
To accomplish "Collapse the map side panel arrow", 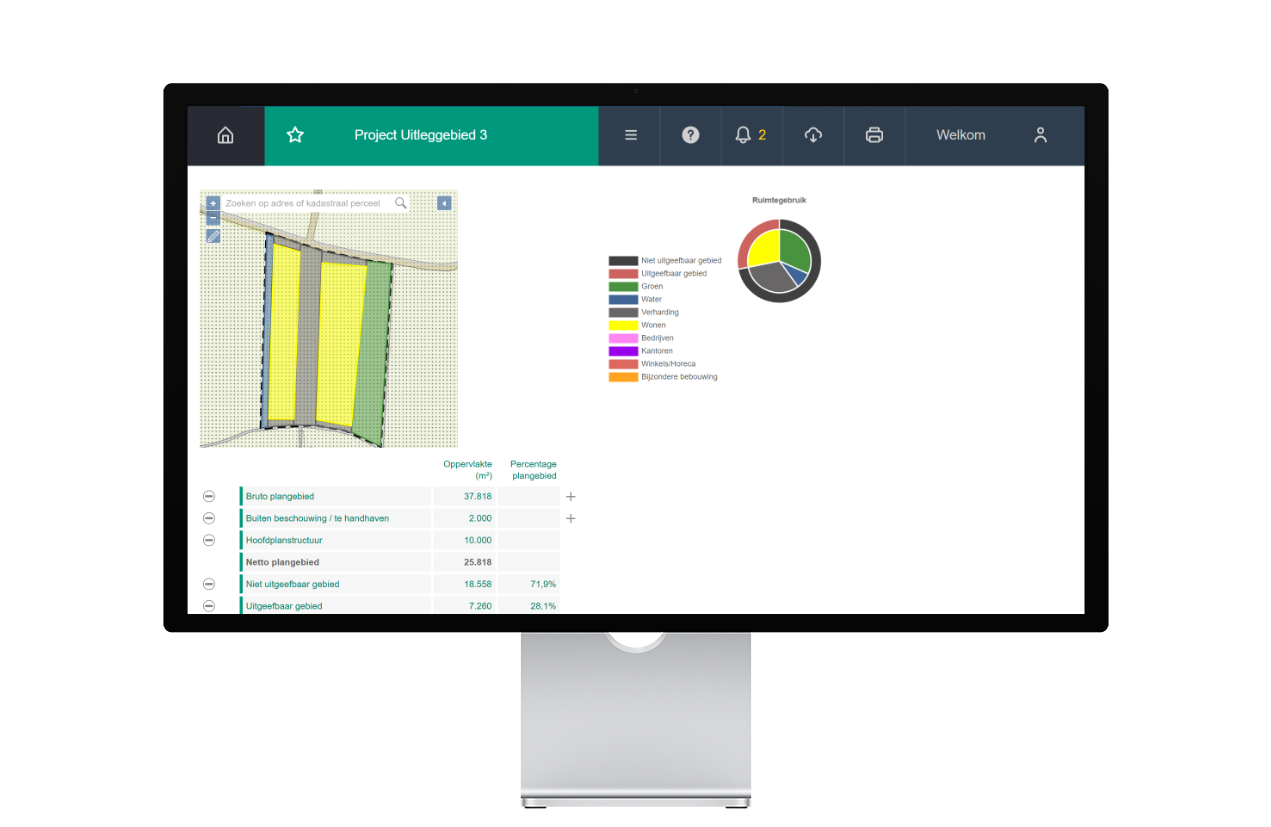I will coord(444,203).
